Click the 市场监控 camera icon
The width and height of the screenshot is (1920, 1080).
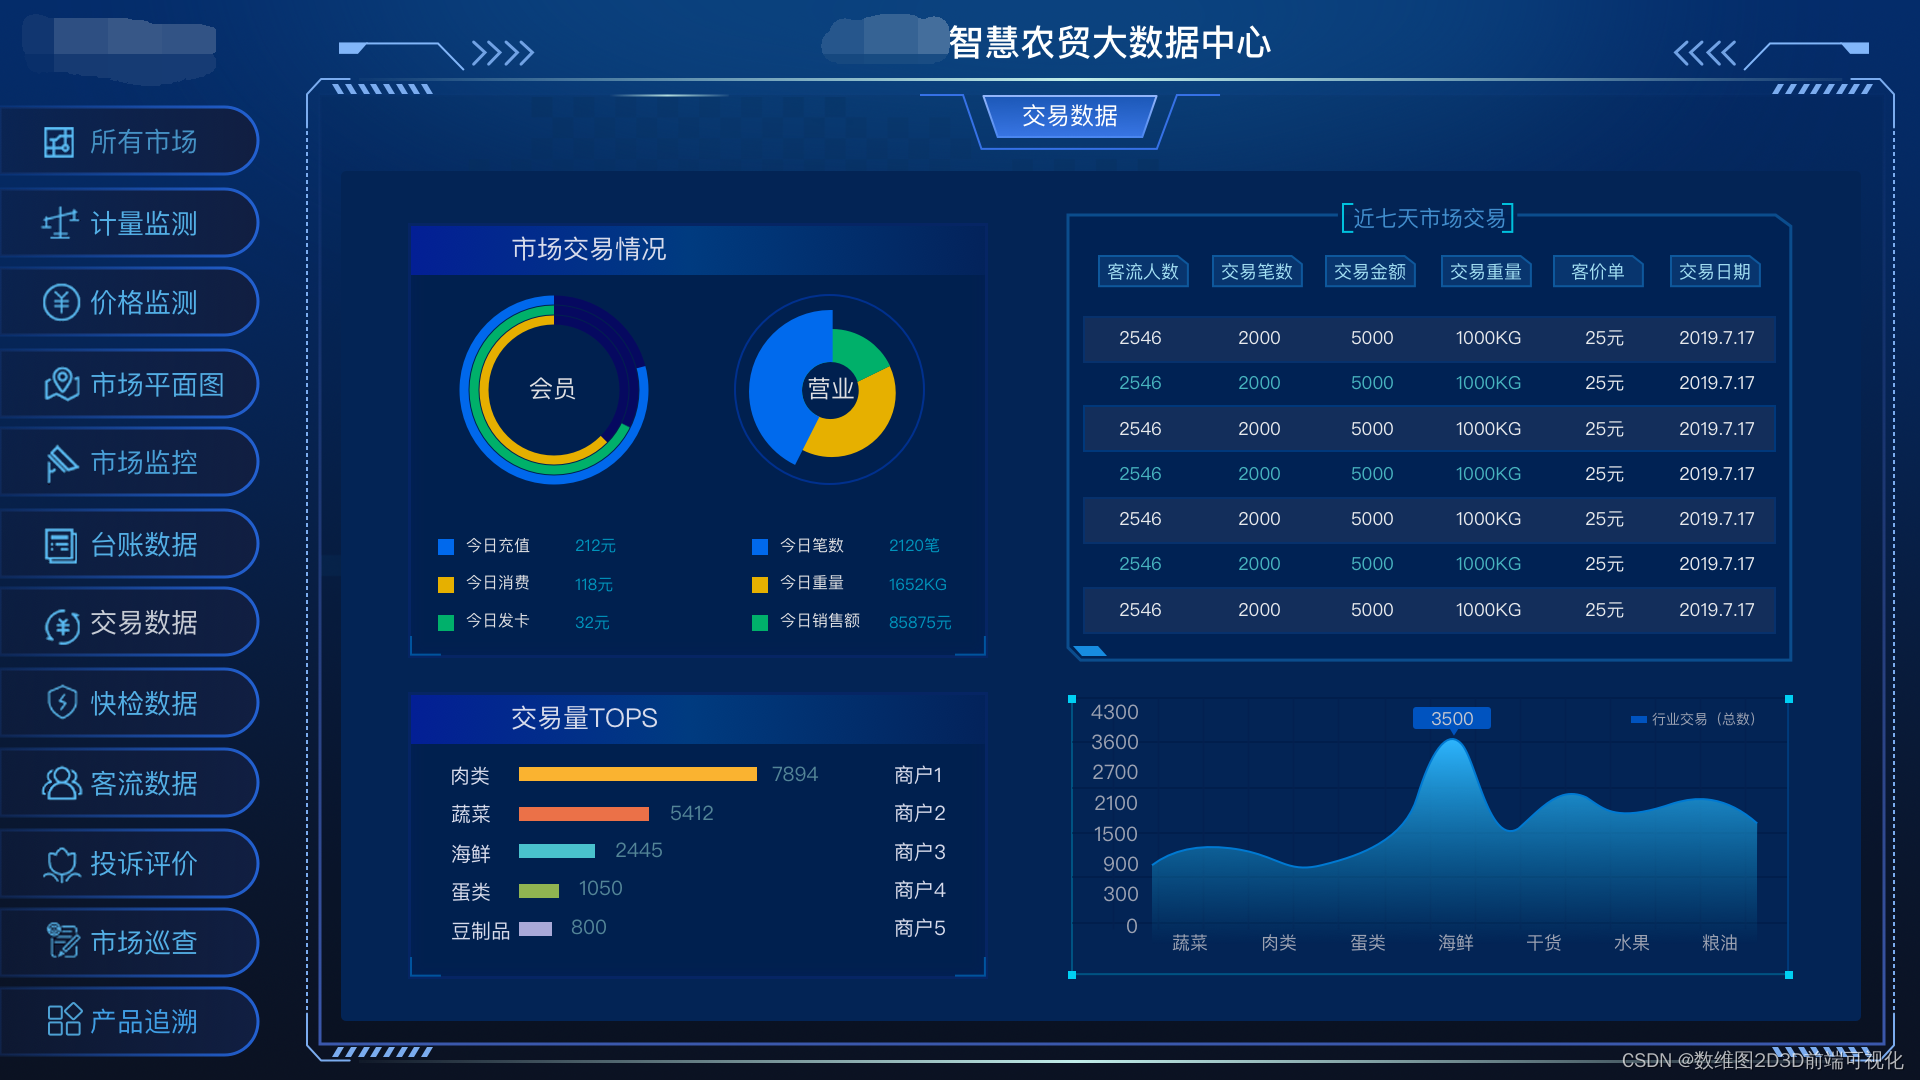coord(61,463)
